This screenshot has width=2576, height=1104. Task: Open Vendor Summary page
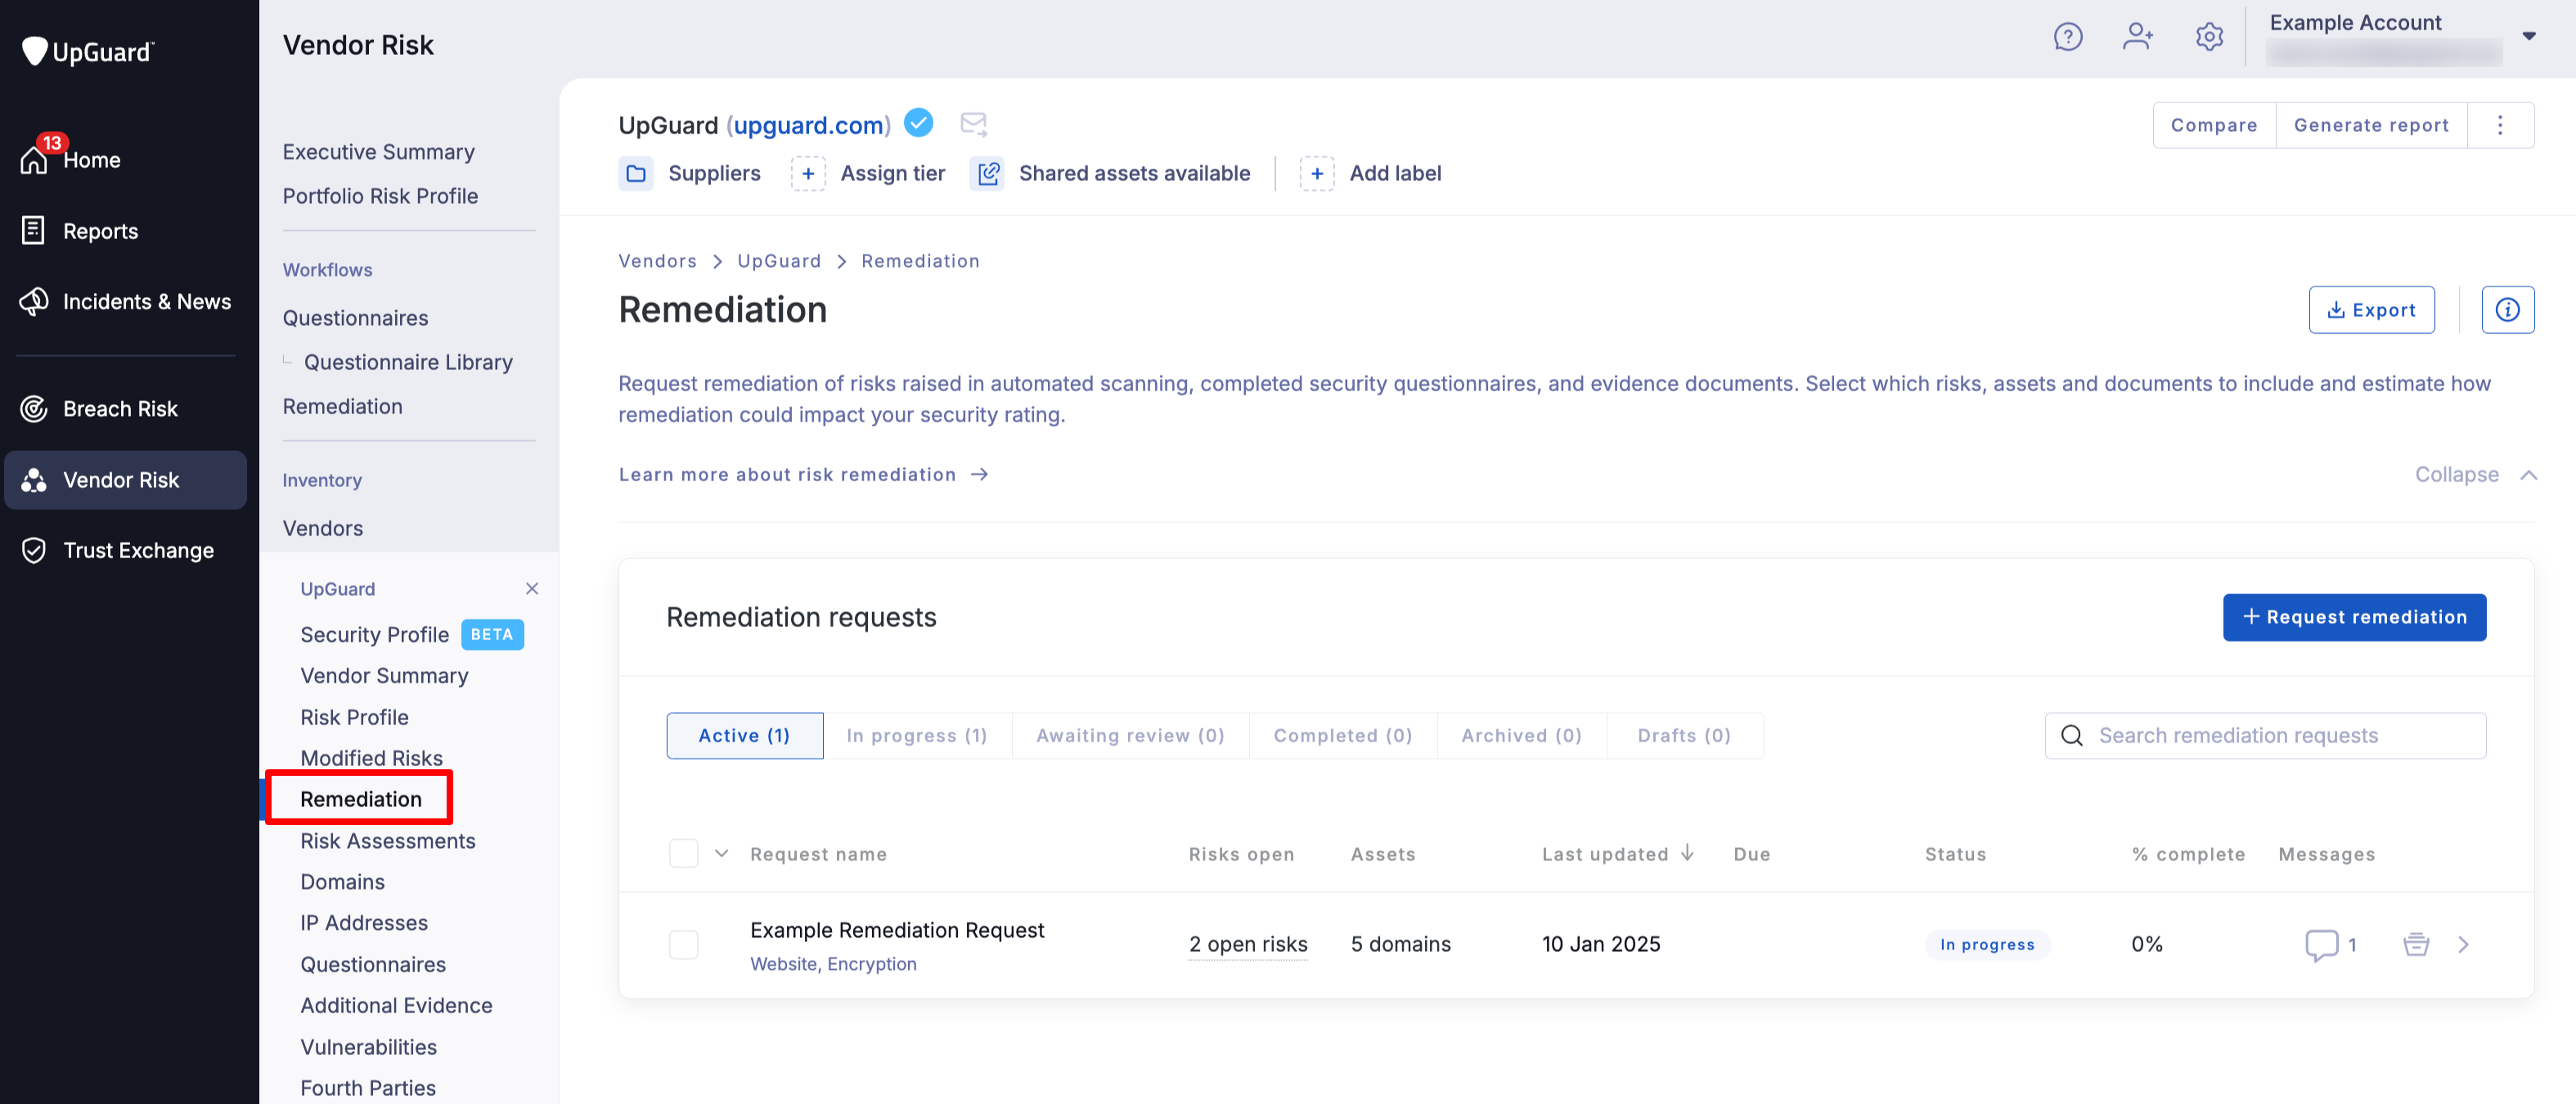384,676
